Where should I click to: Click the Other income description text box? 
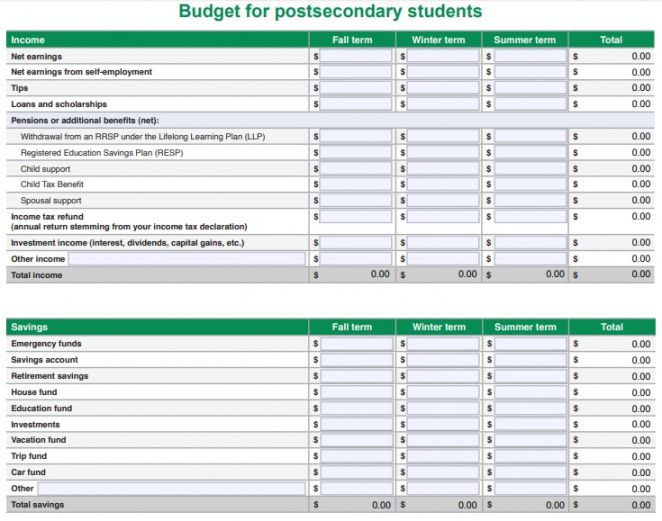187,259
